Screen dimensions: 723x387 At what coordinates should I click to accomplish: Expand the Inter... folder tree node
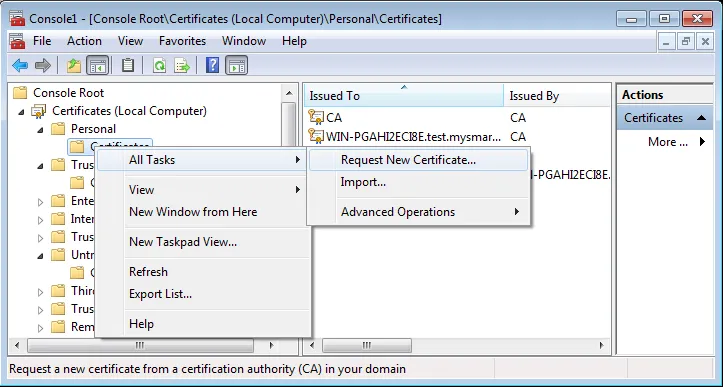(41, 220)
